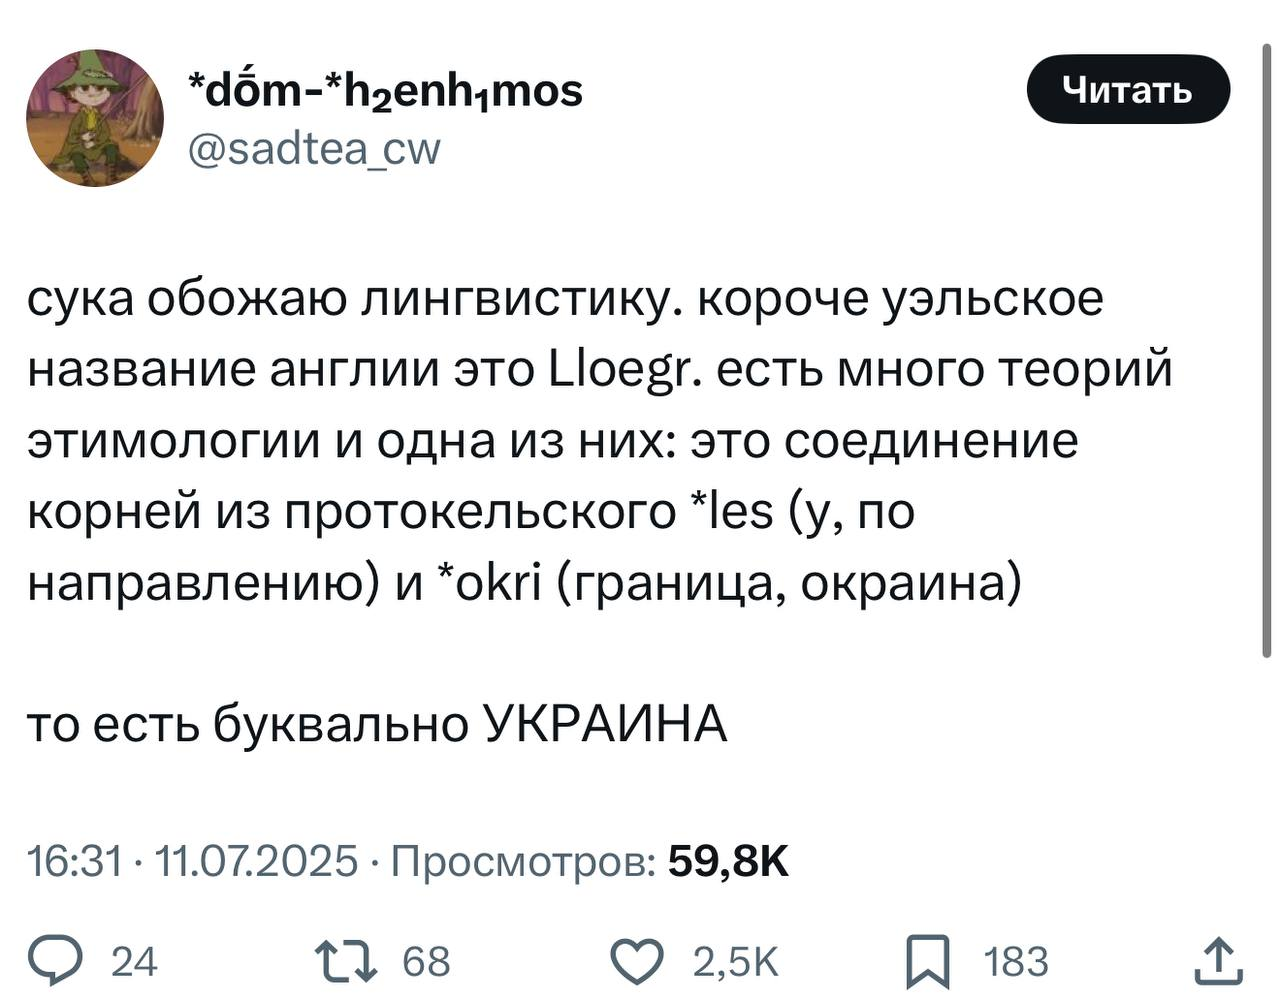Open the @sadtea_cw handle link
This screenshot has height=998, width=1280.
313,149
